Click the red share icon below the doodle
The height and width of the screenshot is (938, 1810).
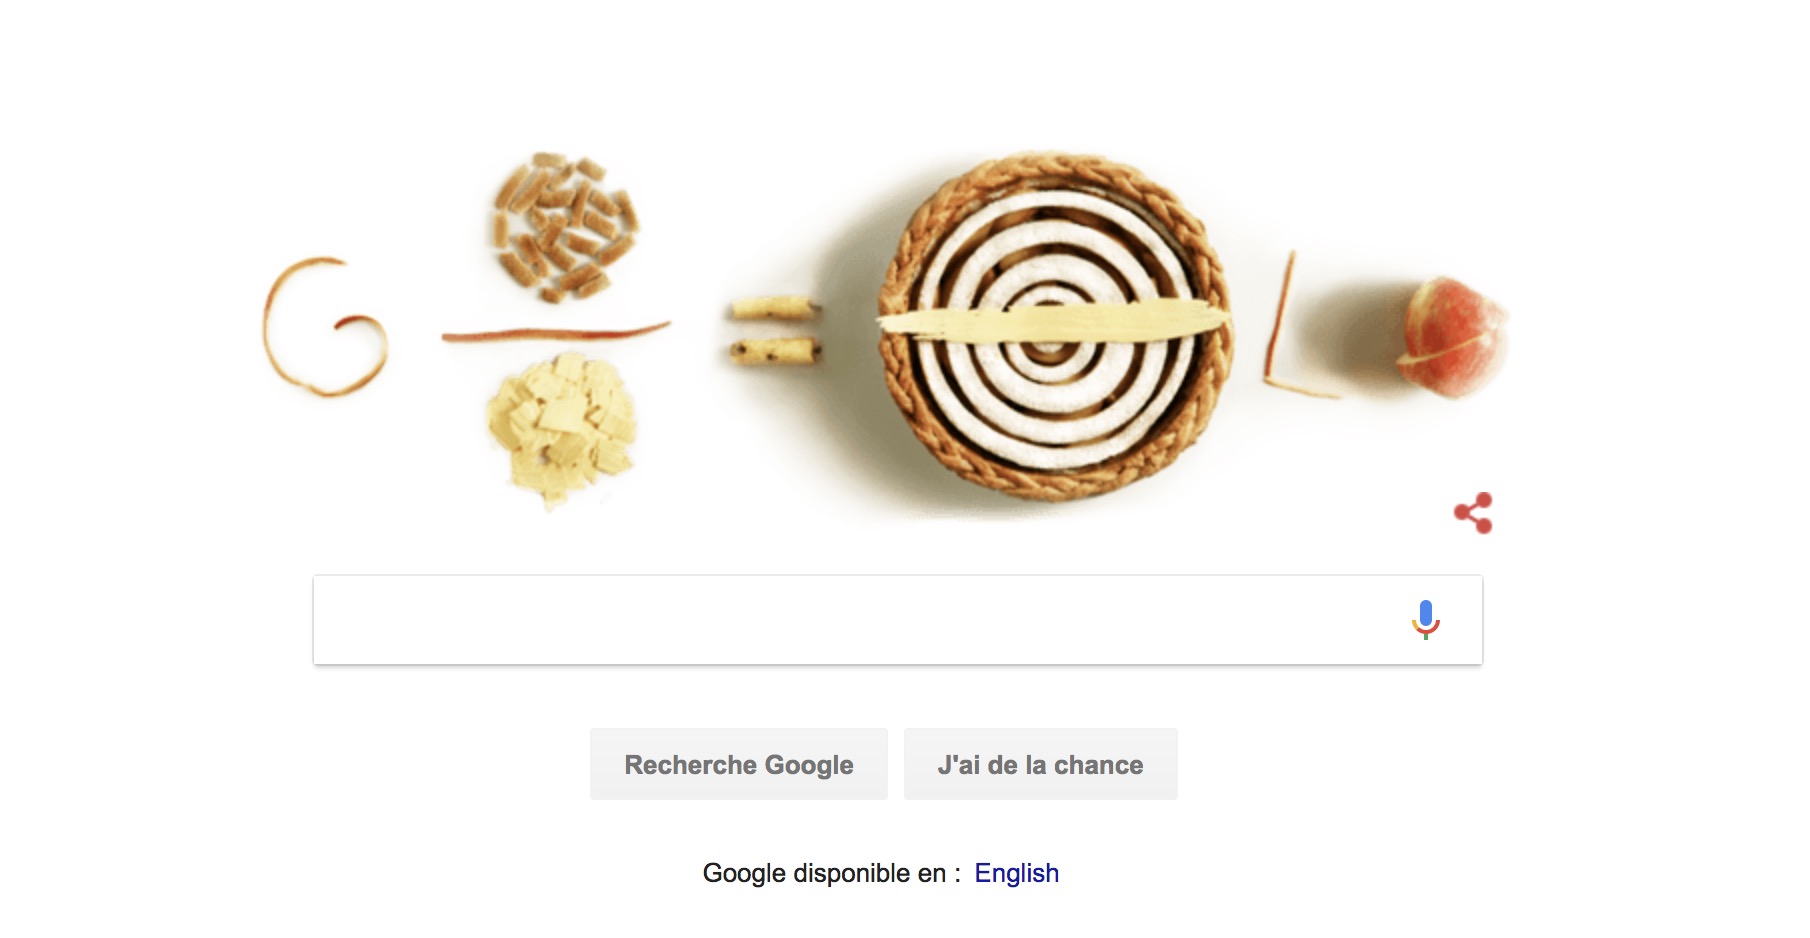[x=1473, y=513]
